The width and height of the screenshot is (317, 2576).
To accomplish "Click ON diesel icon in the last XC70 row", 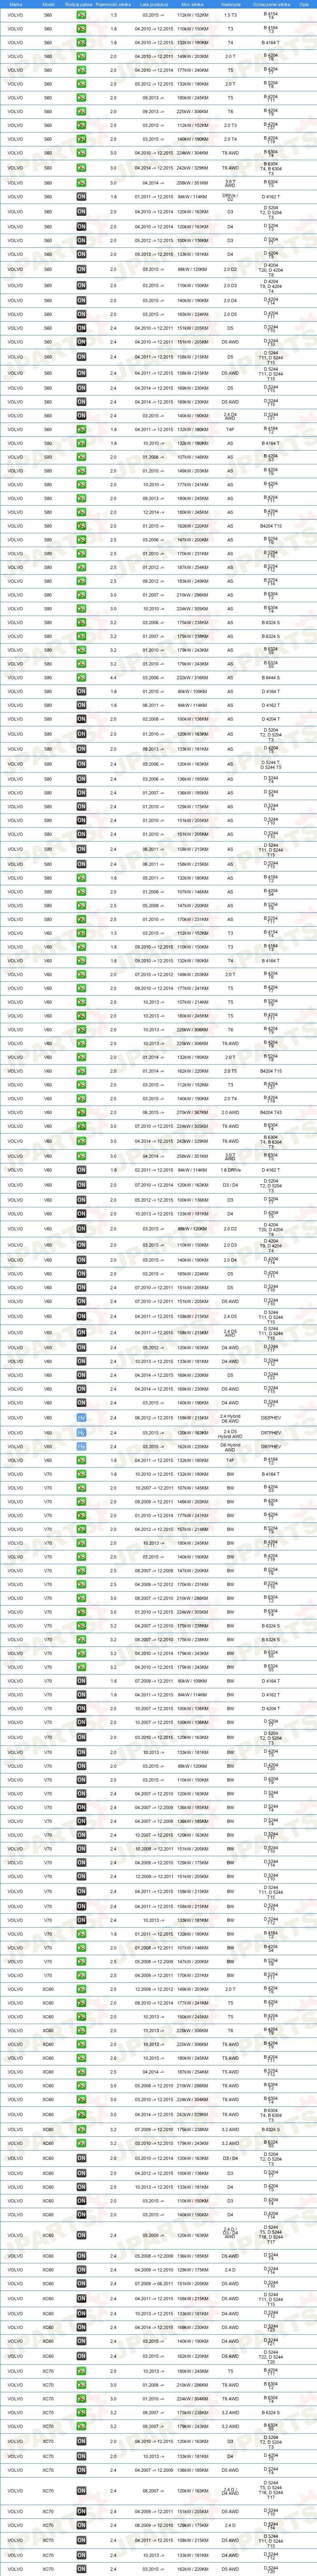I will (x=81, y=2569).
